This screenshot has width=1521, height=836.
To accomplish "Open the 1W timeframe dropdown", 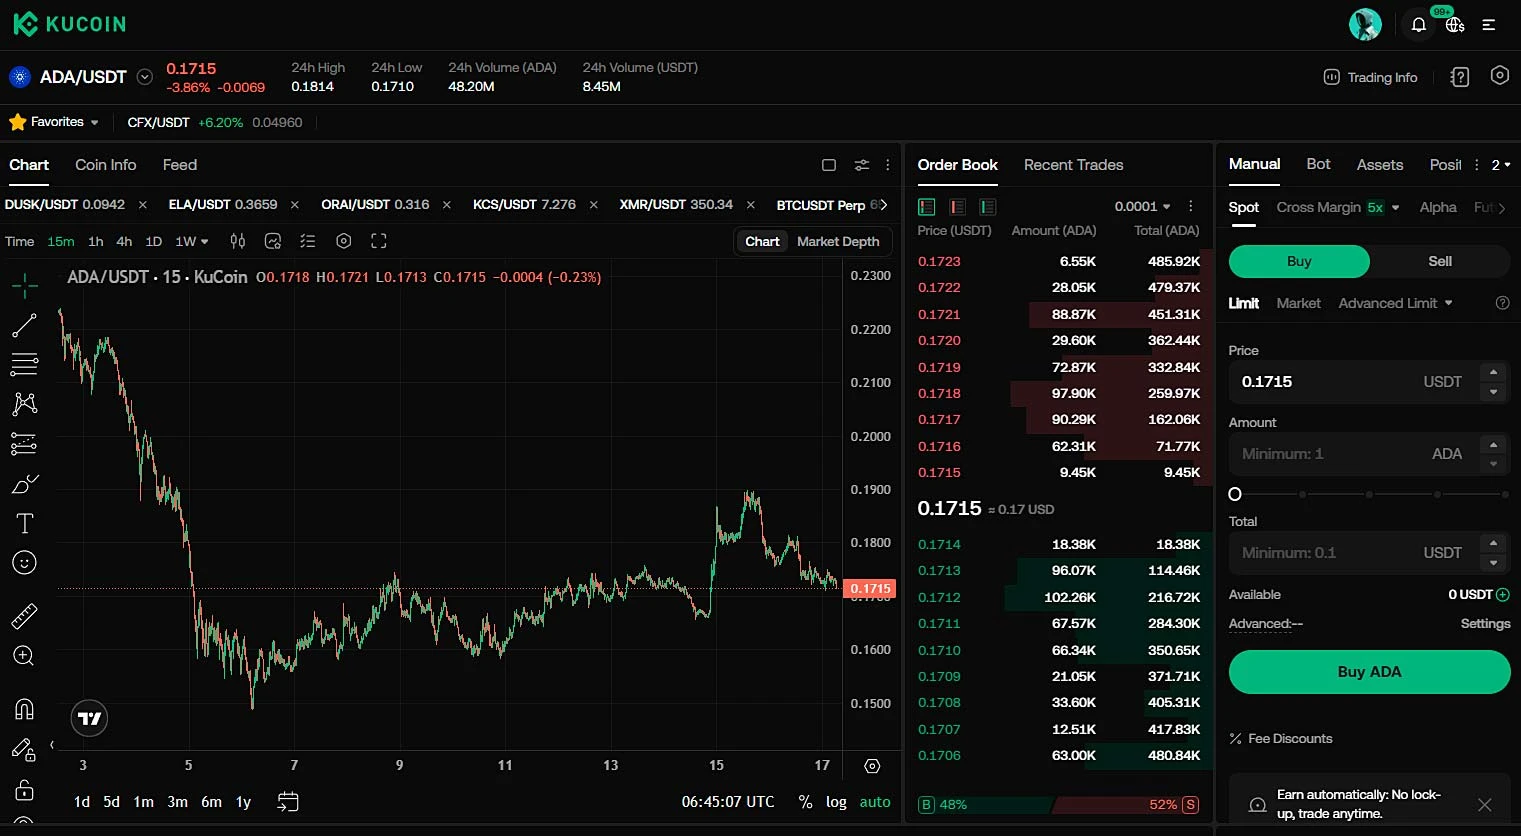I will pos(192,241).
